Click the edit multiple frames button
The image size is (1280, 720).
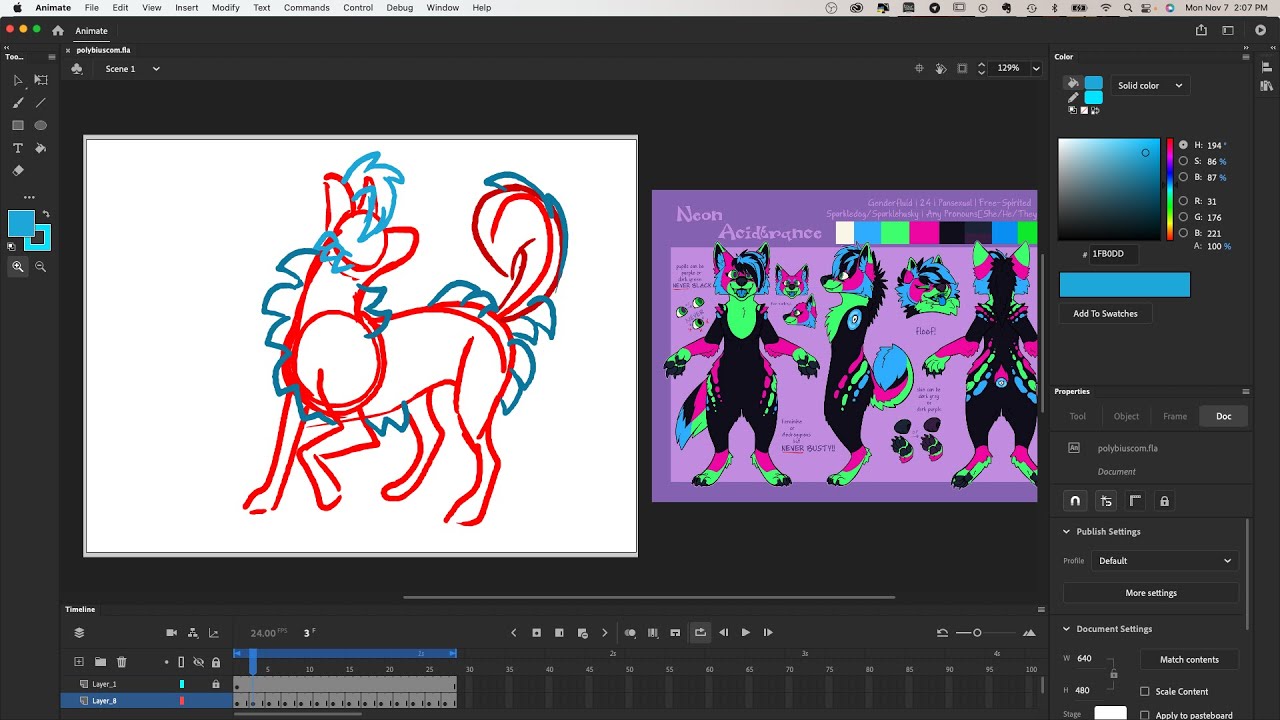pos(653,633)
